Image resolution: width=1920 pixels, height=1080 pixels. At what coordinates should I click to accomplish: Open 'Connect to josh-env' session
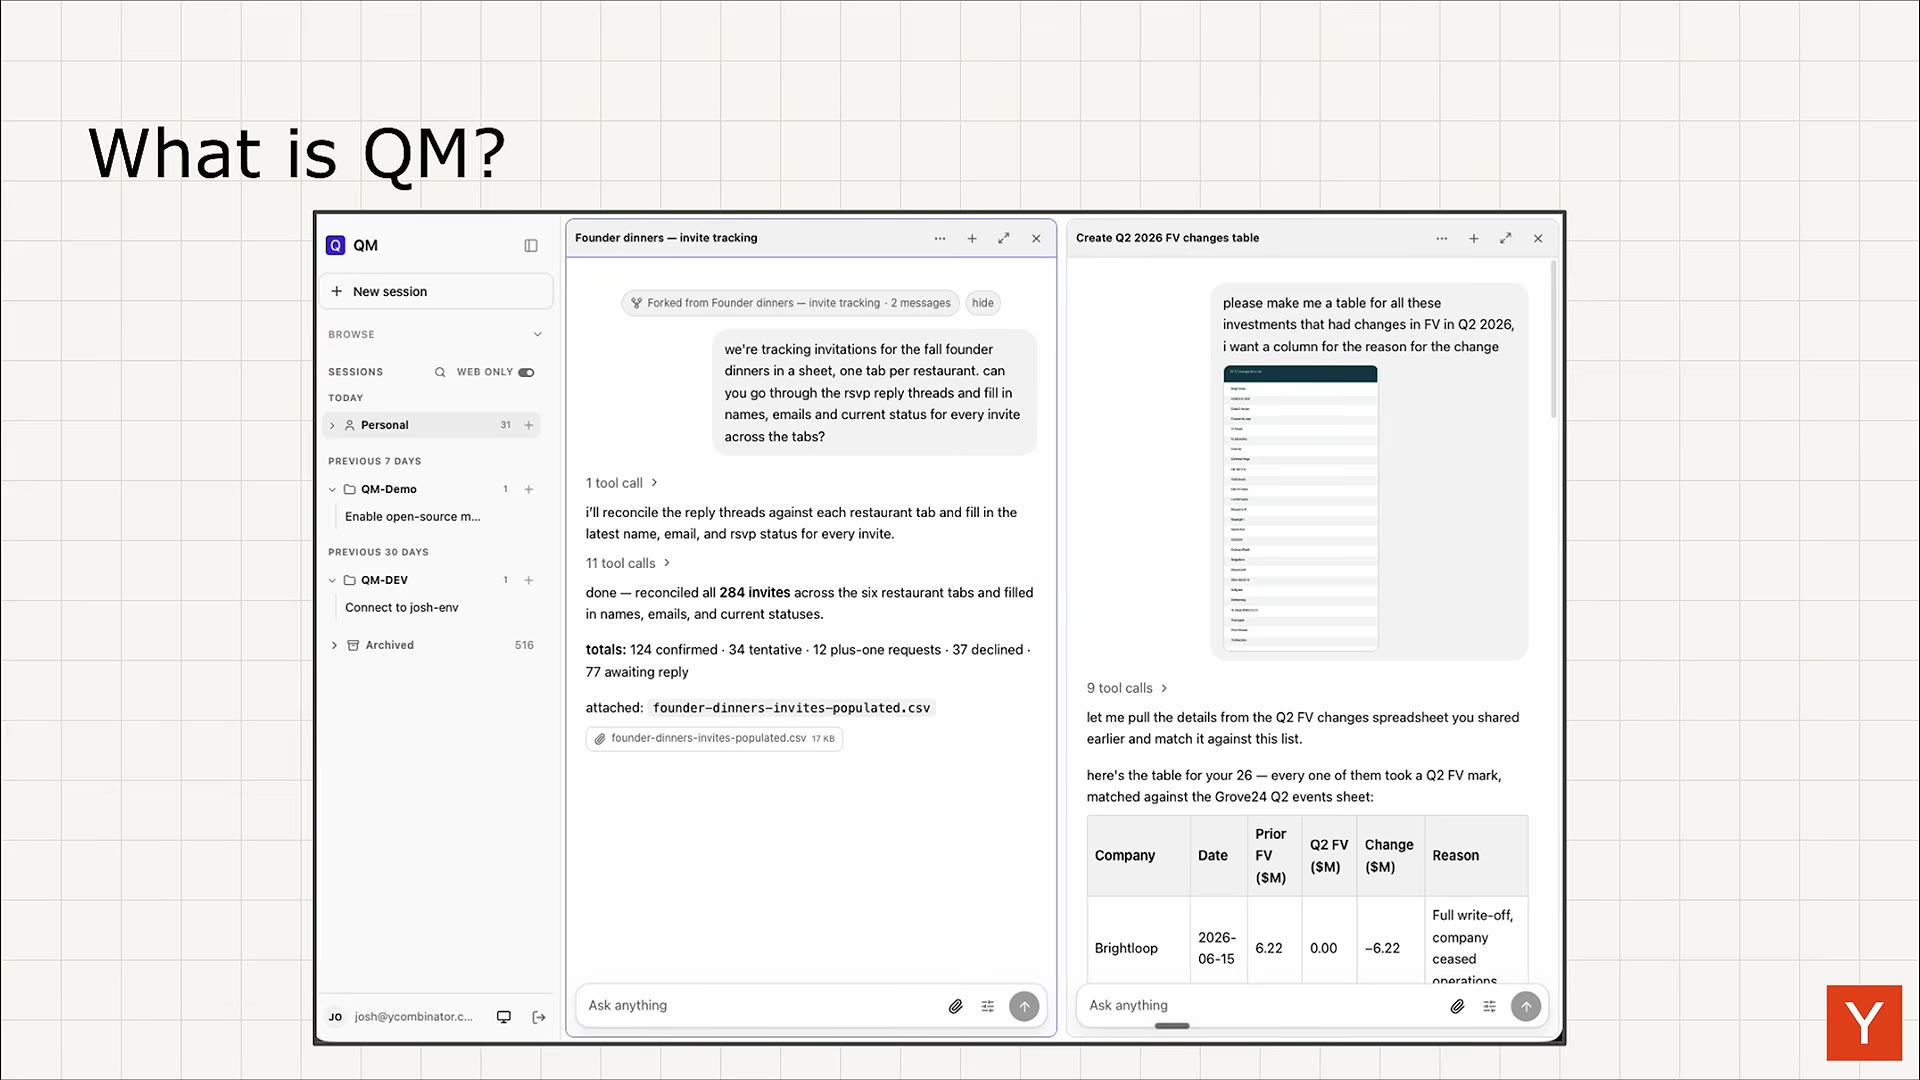(402, 608)
